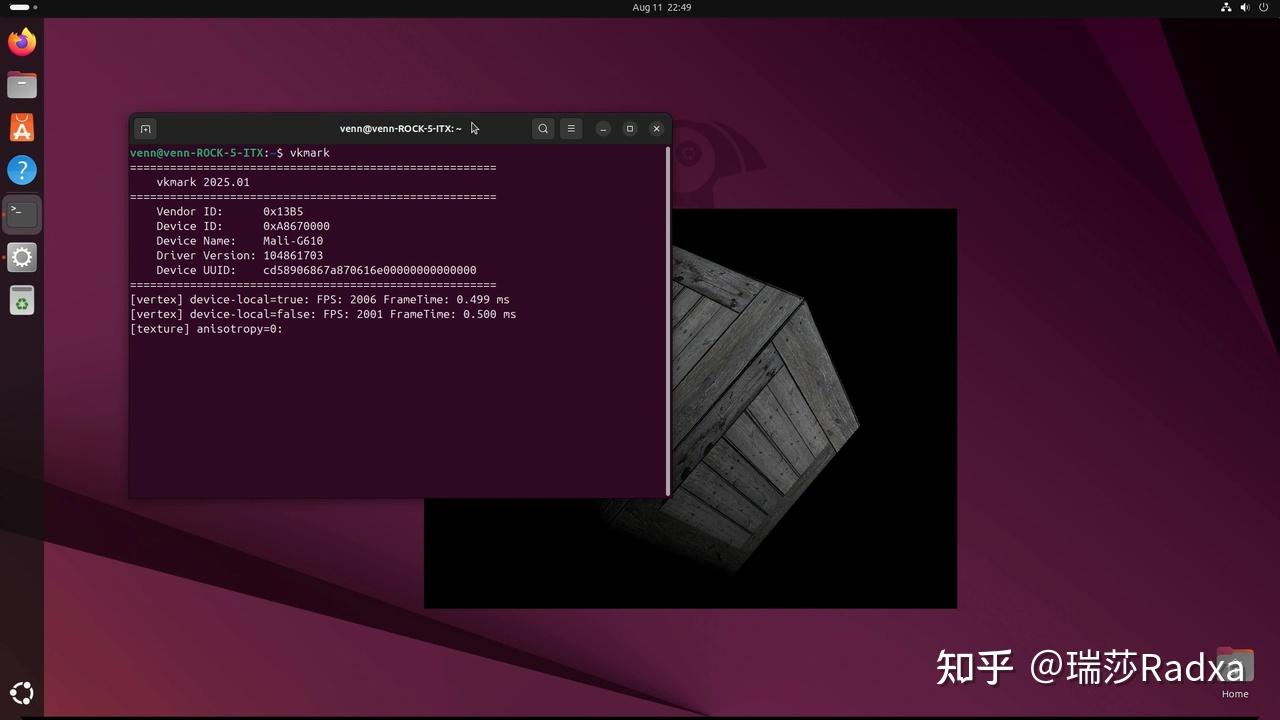Show applications with the Ubuntu logo button

click(22, 692)
